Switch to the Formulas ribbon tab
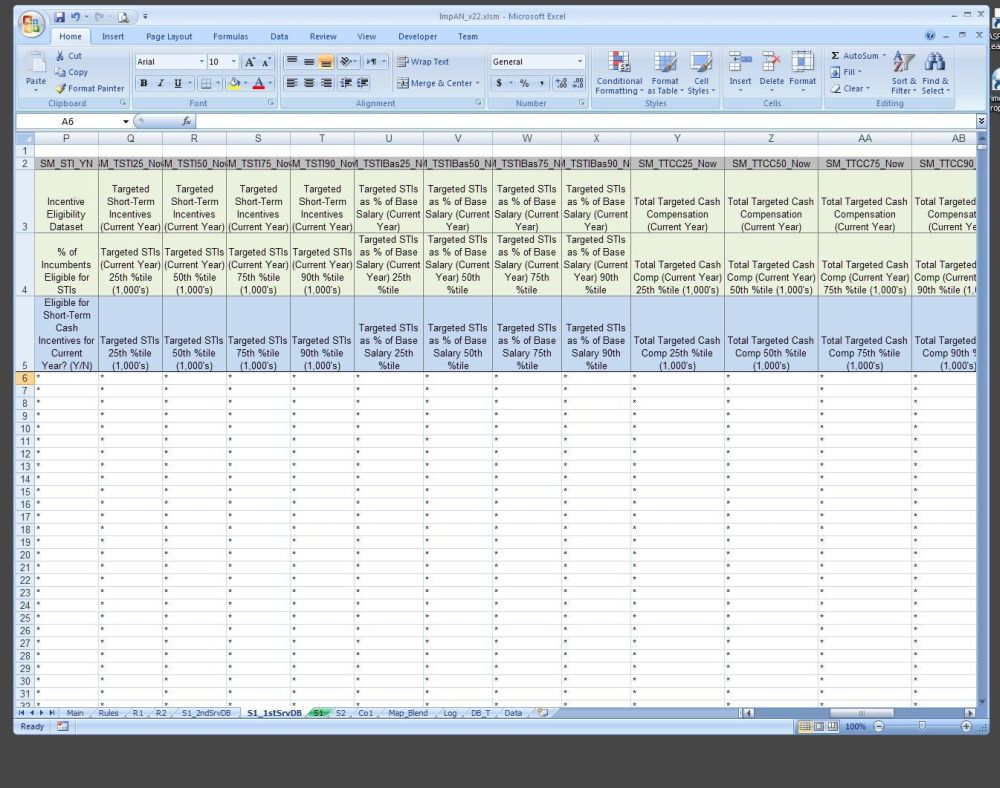Viewport: 1000px width, 788px height. (230, 37)
